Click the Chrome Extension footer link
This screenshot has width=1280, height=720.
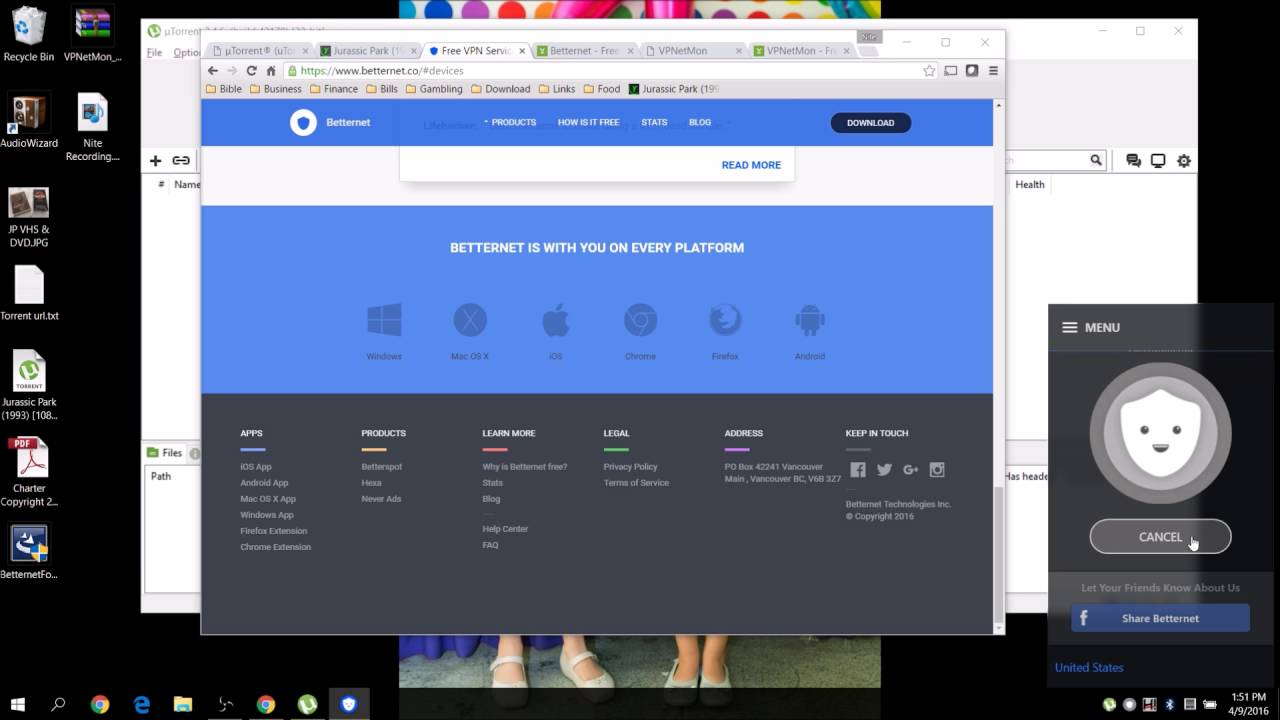275,547
